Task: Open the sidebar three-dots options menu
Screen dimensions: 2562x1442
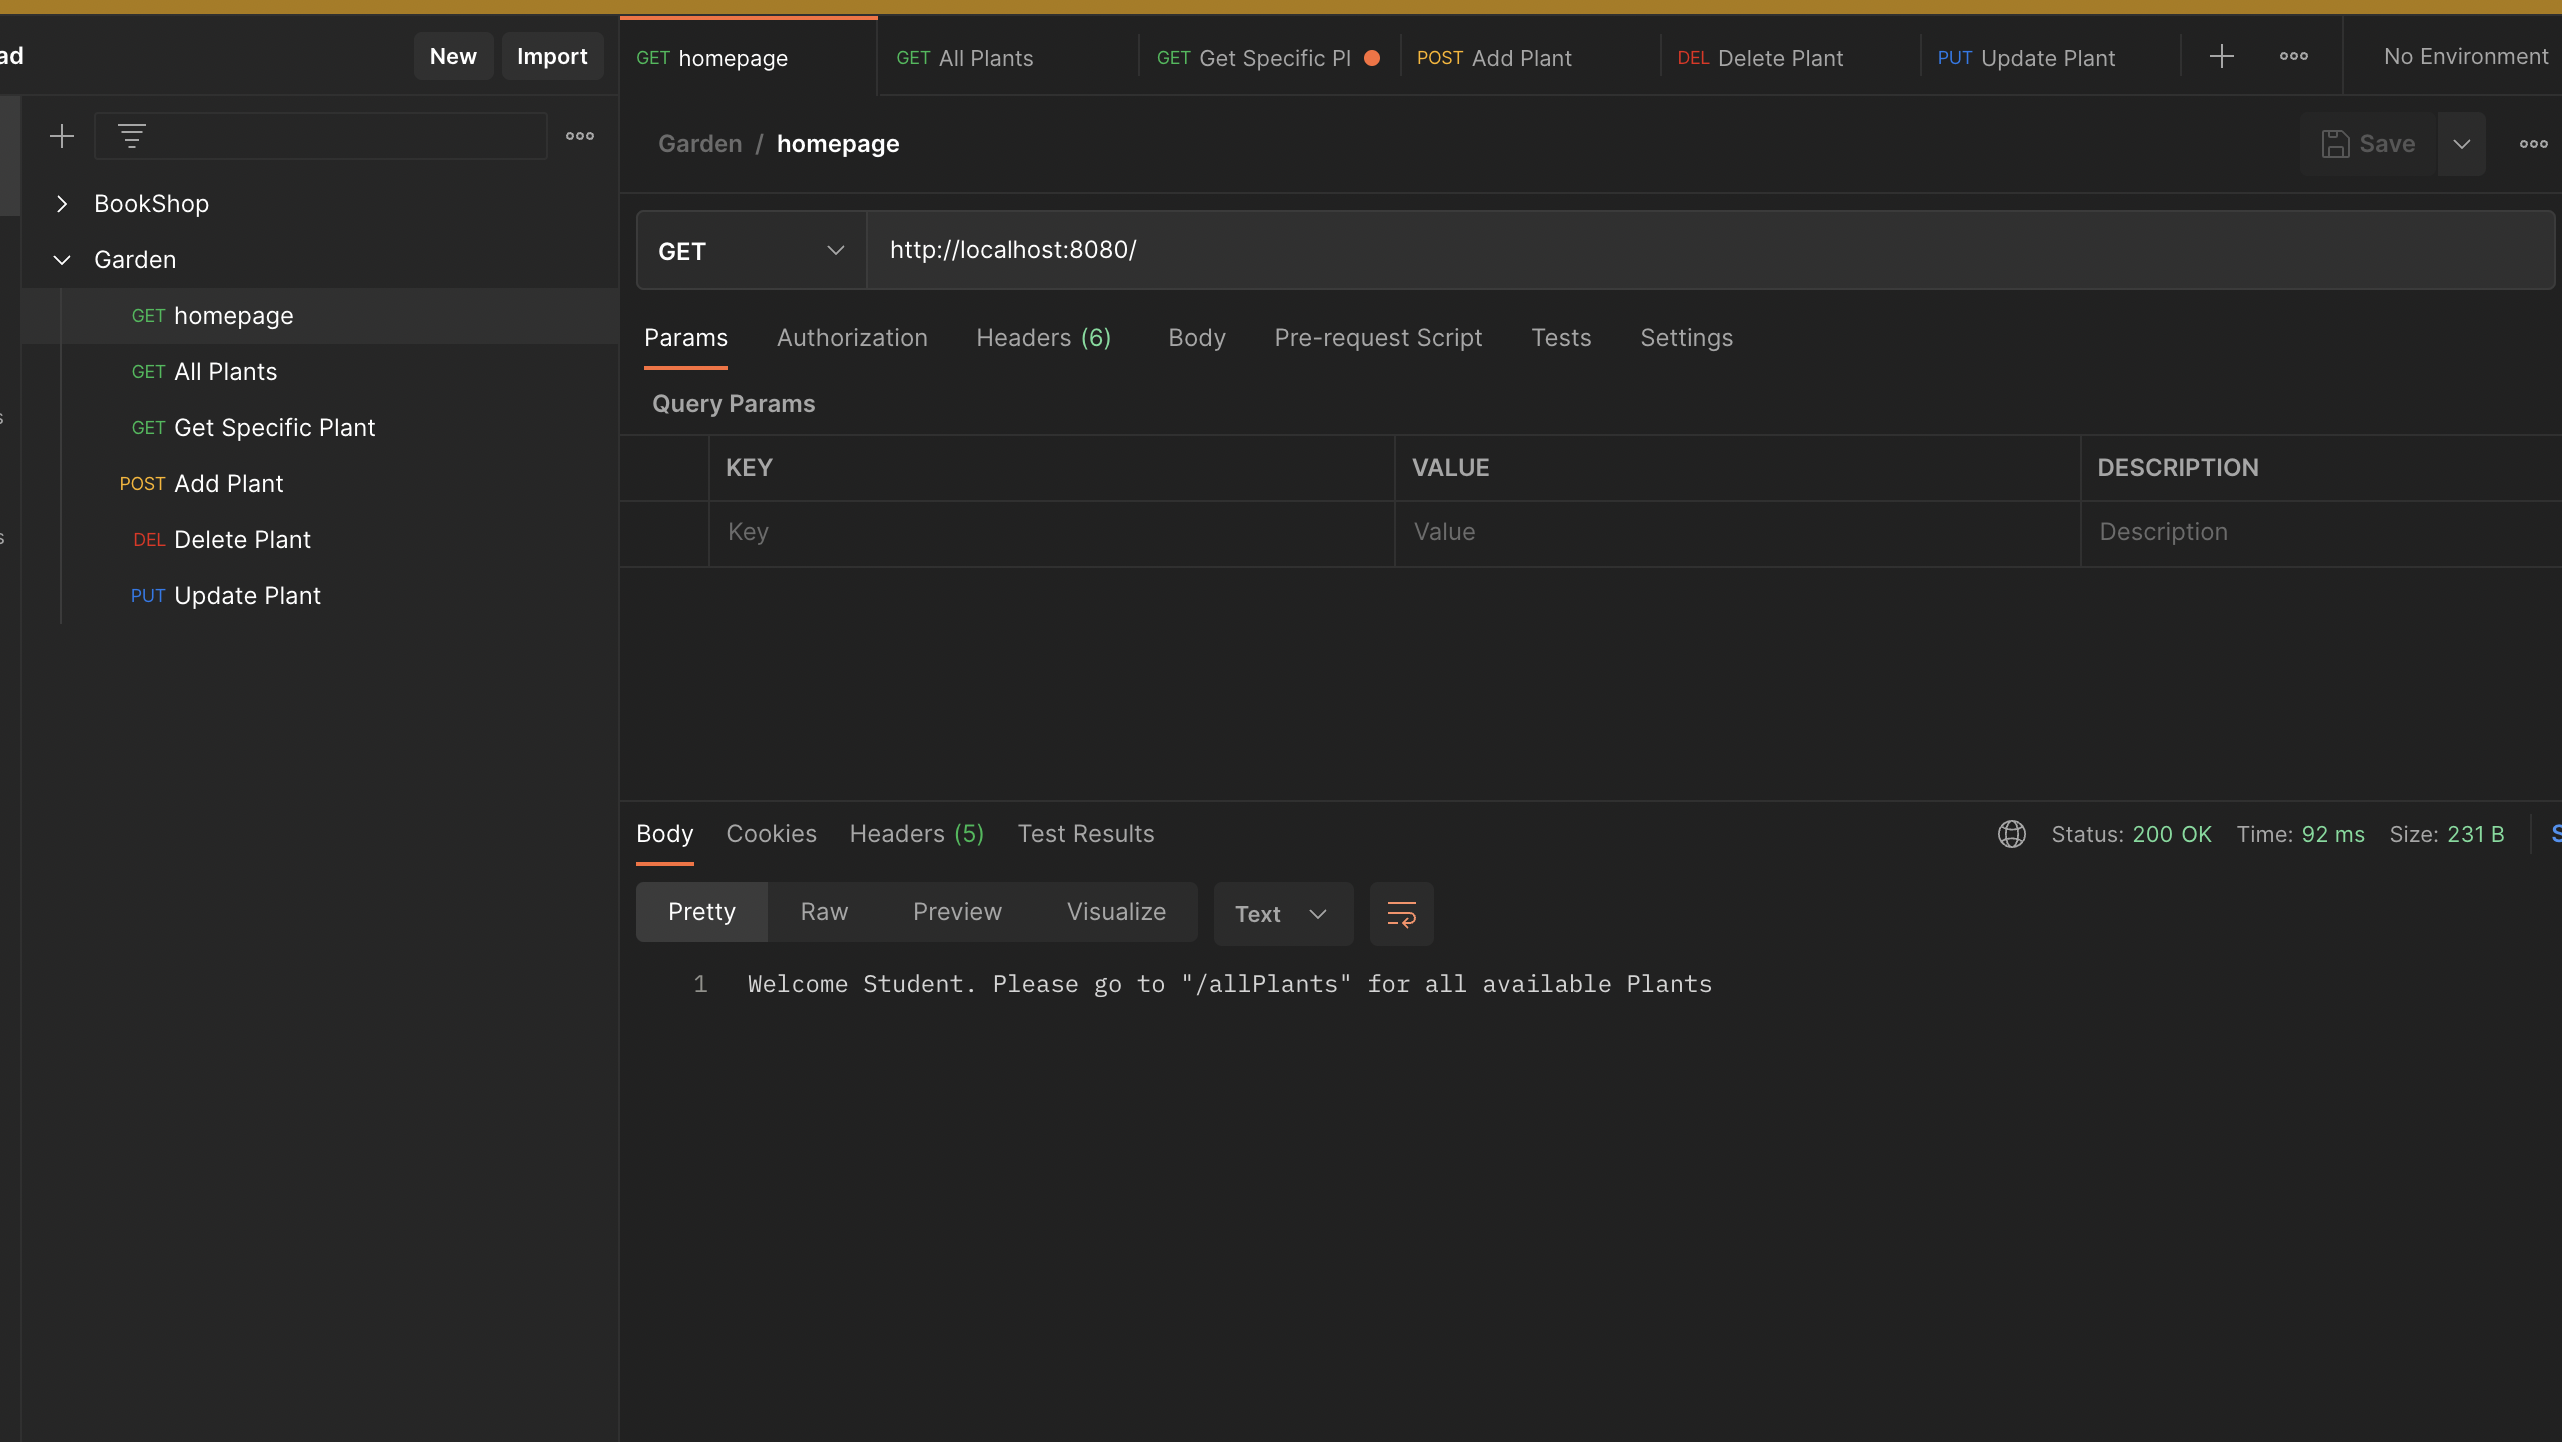Action: [580, 136]
